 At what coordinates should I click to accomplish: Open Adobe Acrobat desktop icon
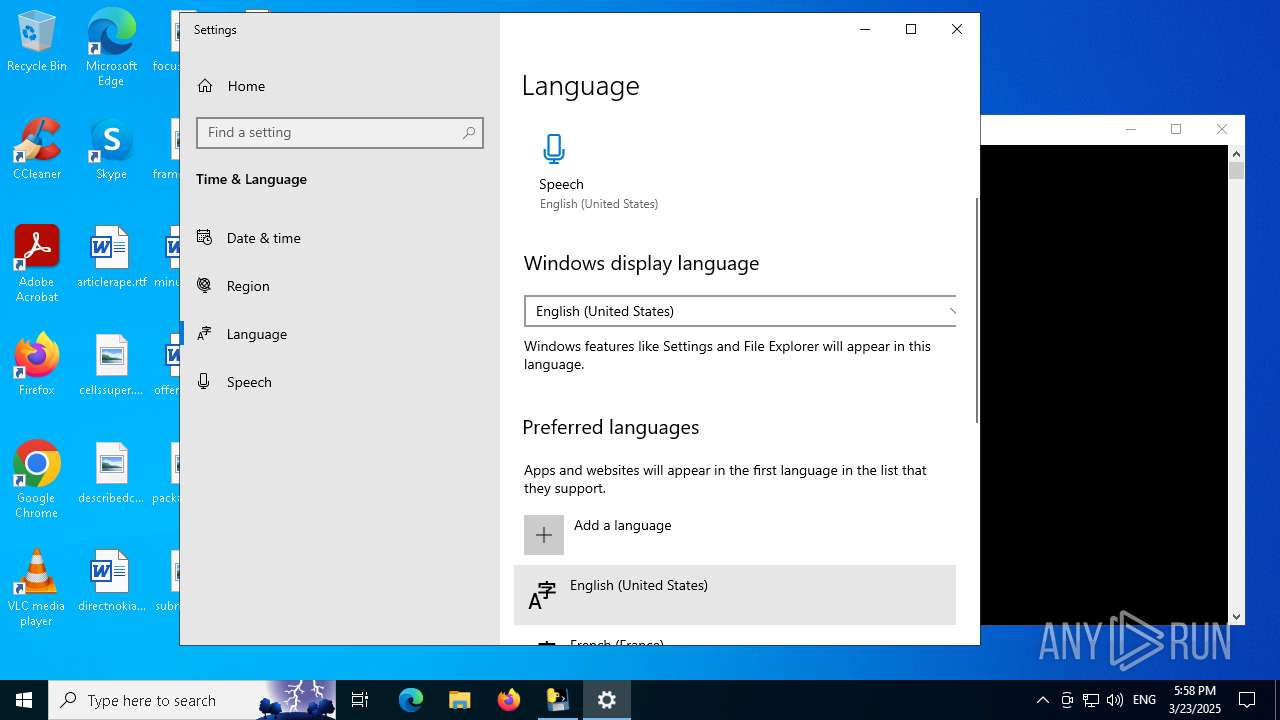pos(37,263)
